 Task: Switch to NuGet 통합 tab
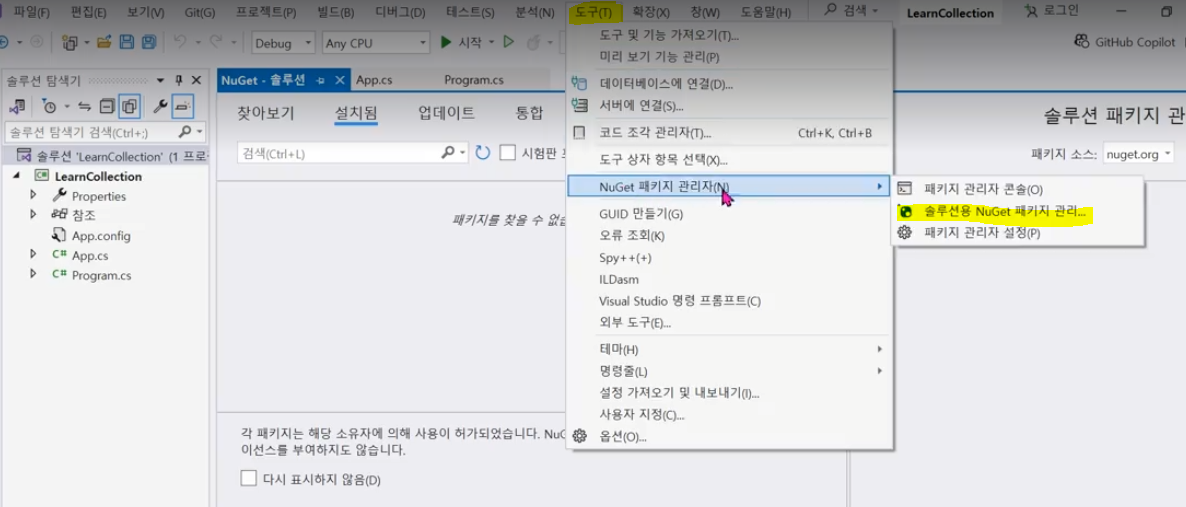coord(529,114)
